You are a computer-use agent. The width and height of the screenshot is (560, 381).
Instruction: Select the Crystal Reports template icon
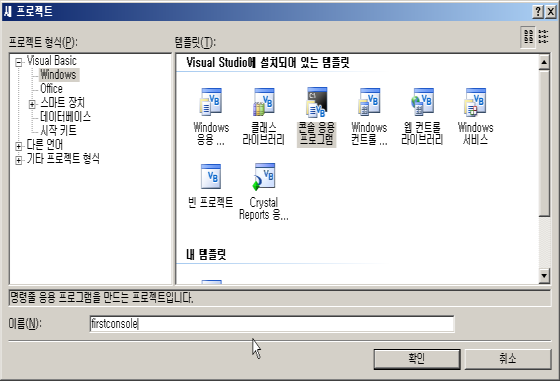(264, 176)
